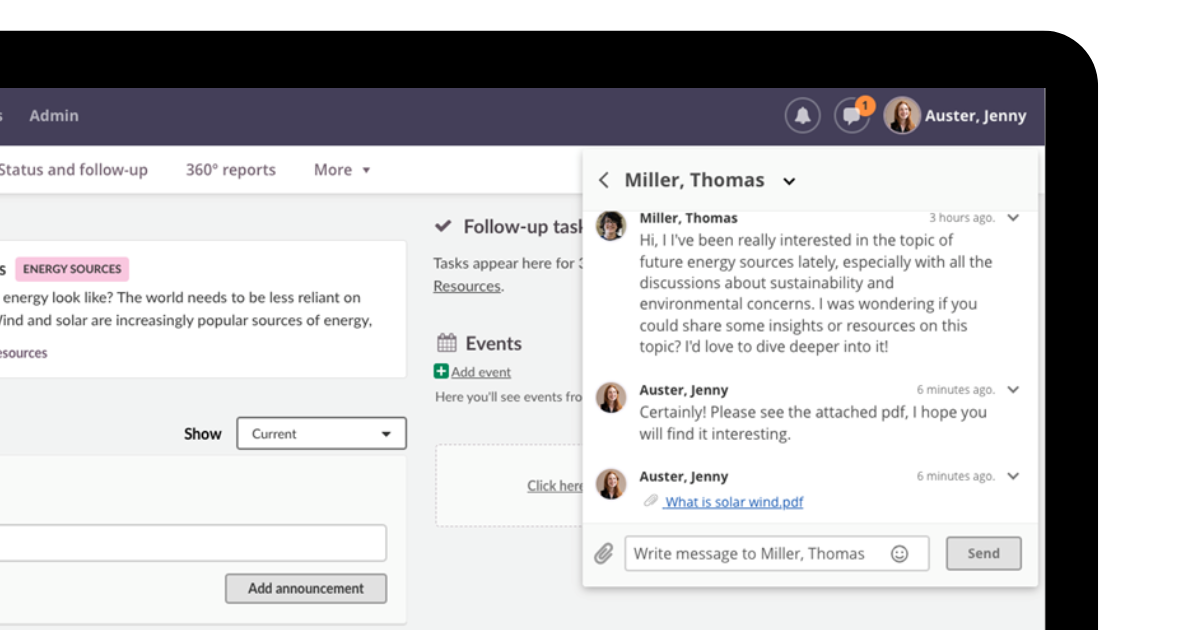Image resolution: width=1200 pixels, height=630 pixels.
Task: Open the notifications bell icon
Action: pos(802,116)
